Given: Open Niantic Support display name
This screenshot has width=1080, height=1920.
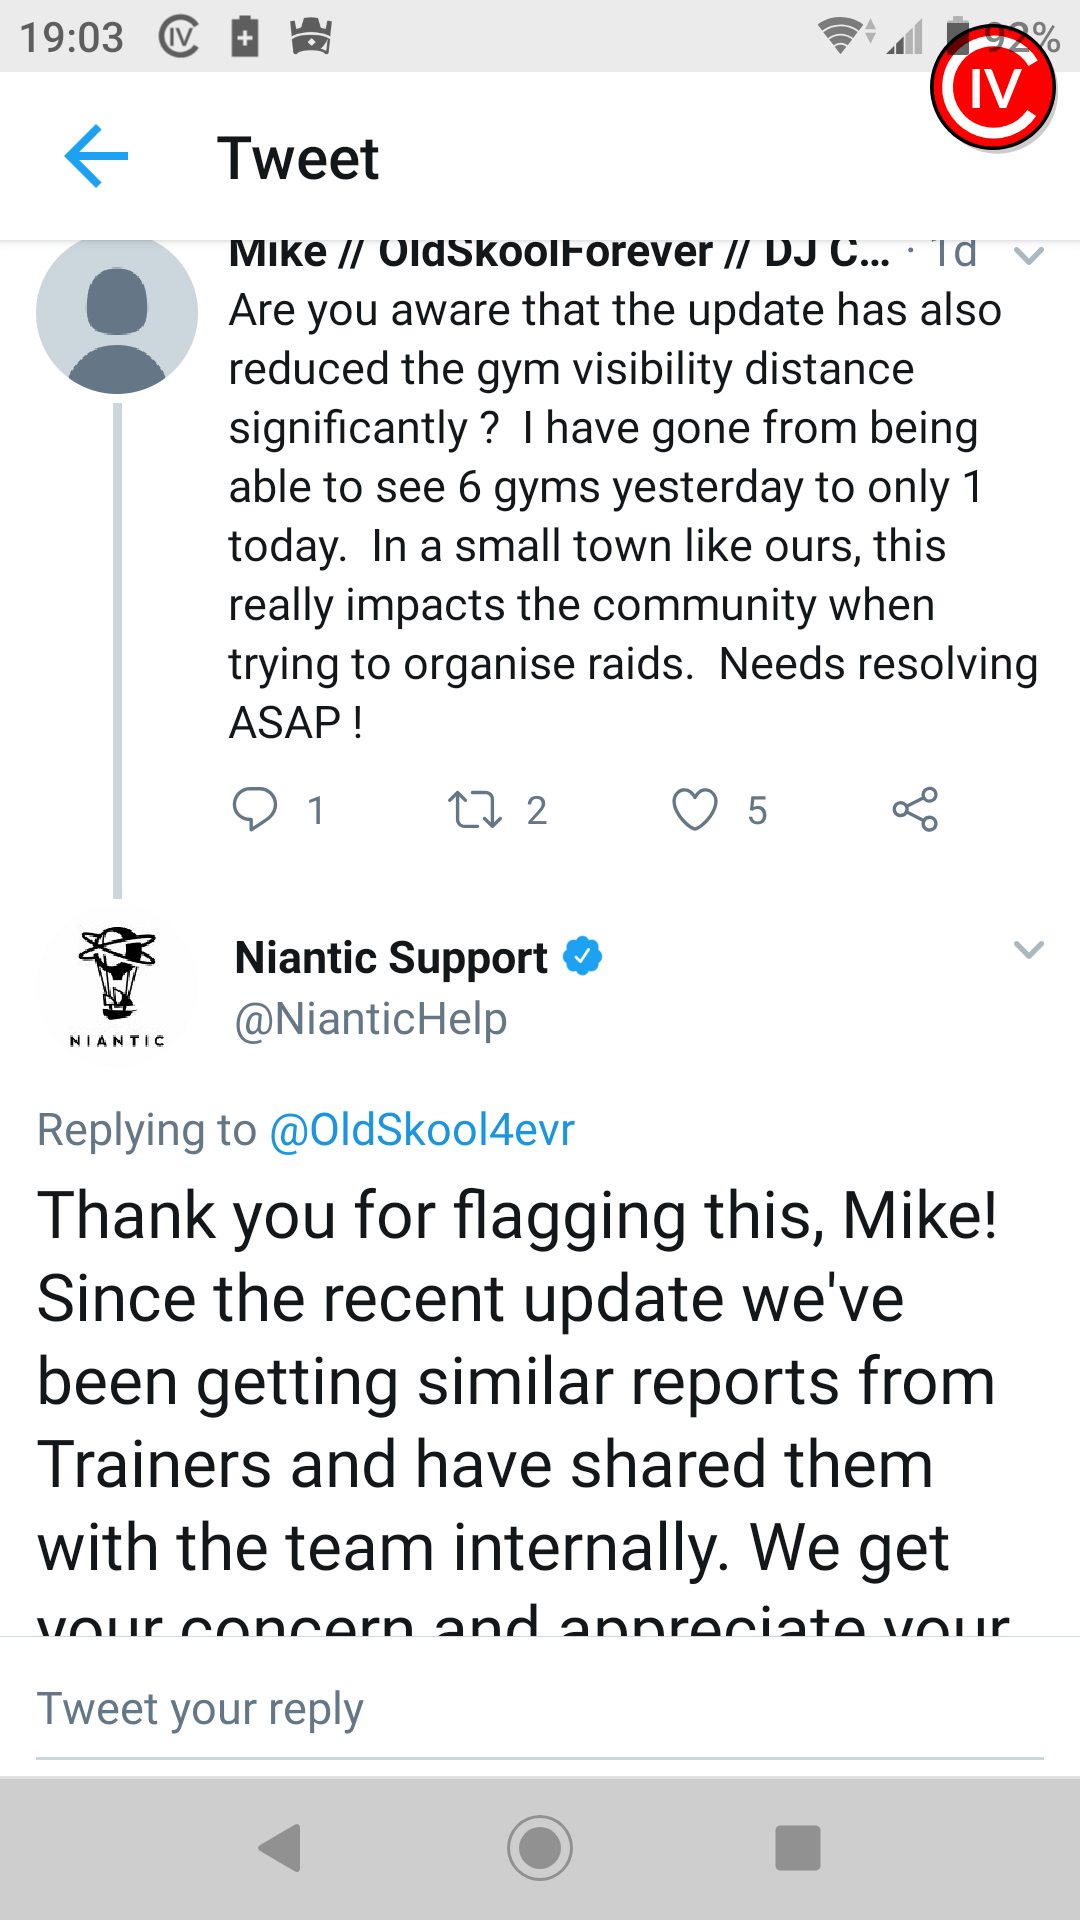Looking at the screenshot, I should pos(391,957).
